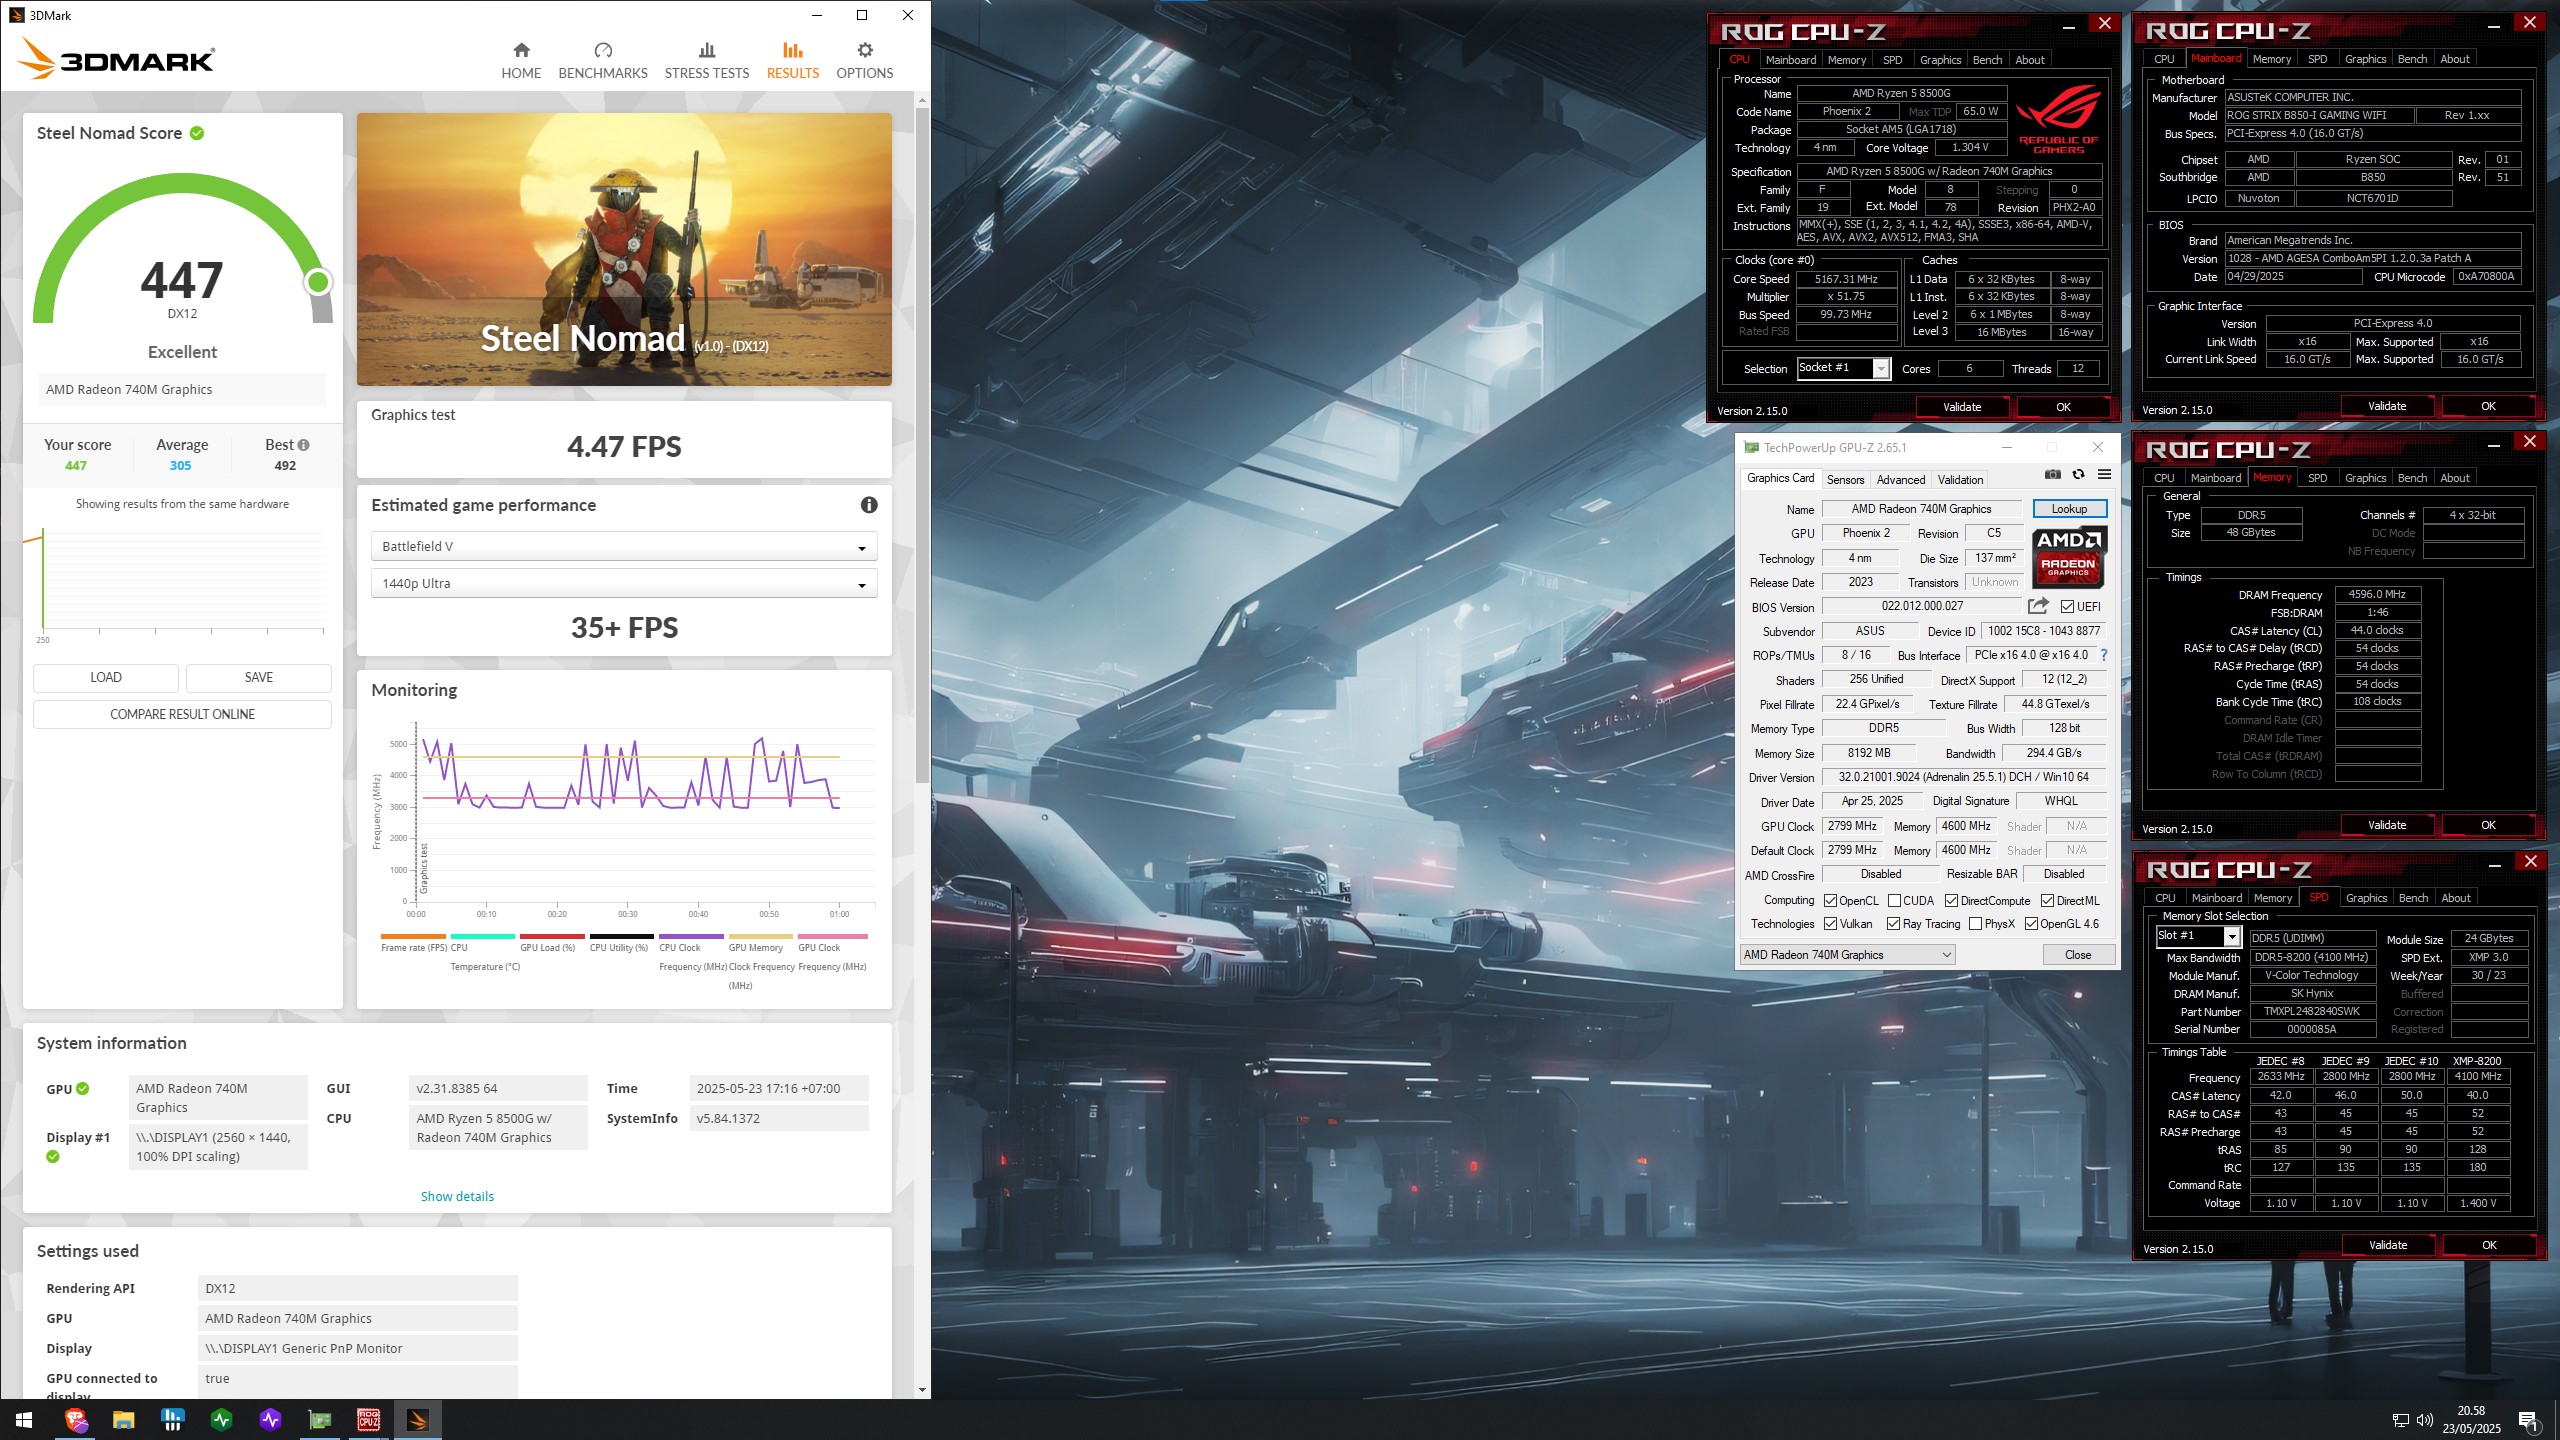Toggle the DirectML checkbox in GPU-Z

point(2047,901)
